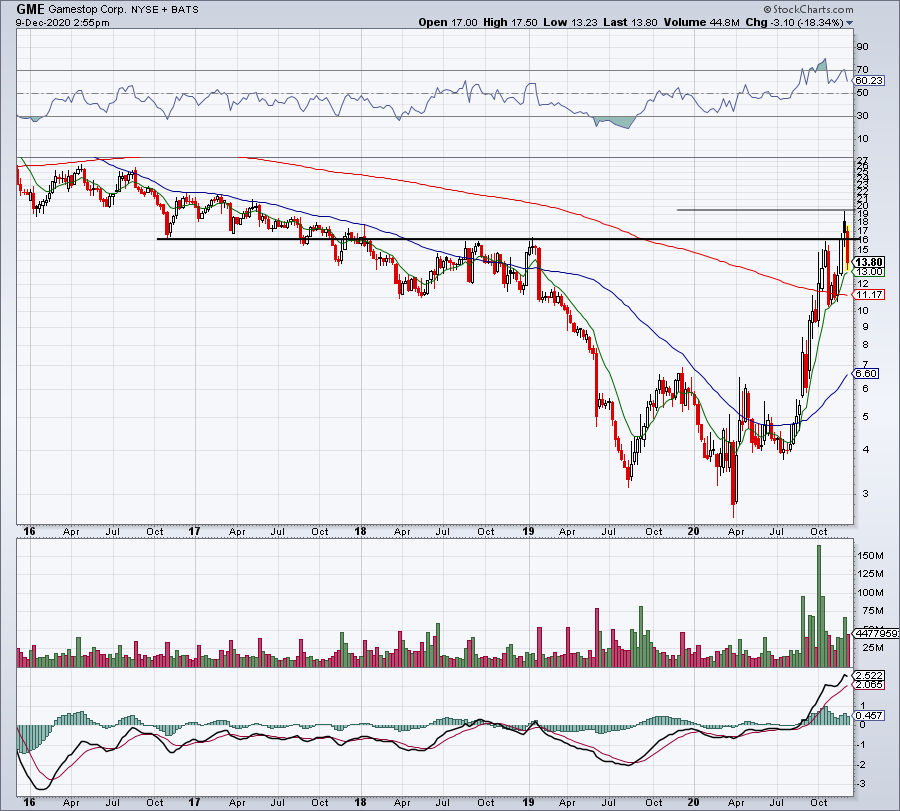Select the 'Gamestop Corp. NYSE + BATS' title text
This screenshot has height=811, width=900.
click(123, 9)
